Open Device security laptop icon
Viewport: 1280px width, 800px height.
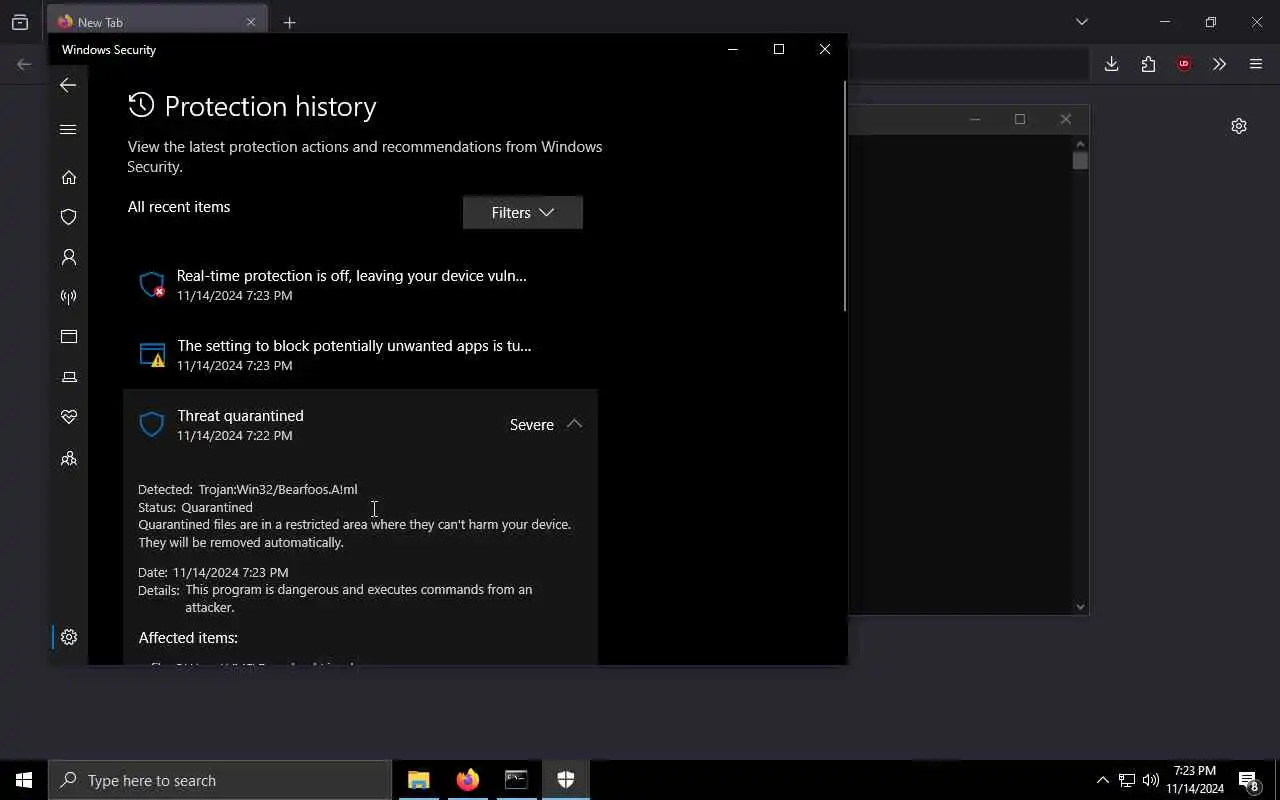click(x=69, y=377)
